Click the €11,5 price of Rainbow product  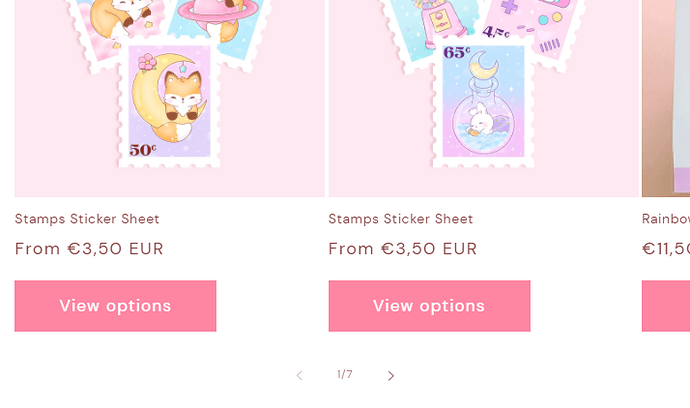pyautogui.click(x=666, y=249)
